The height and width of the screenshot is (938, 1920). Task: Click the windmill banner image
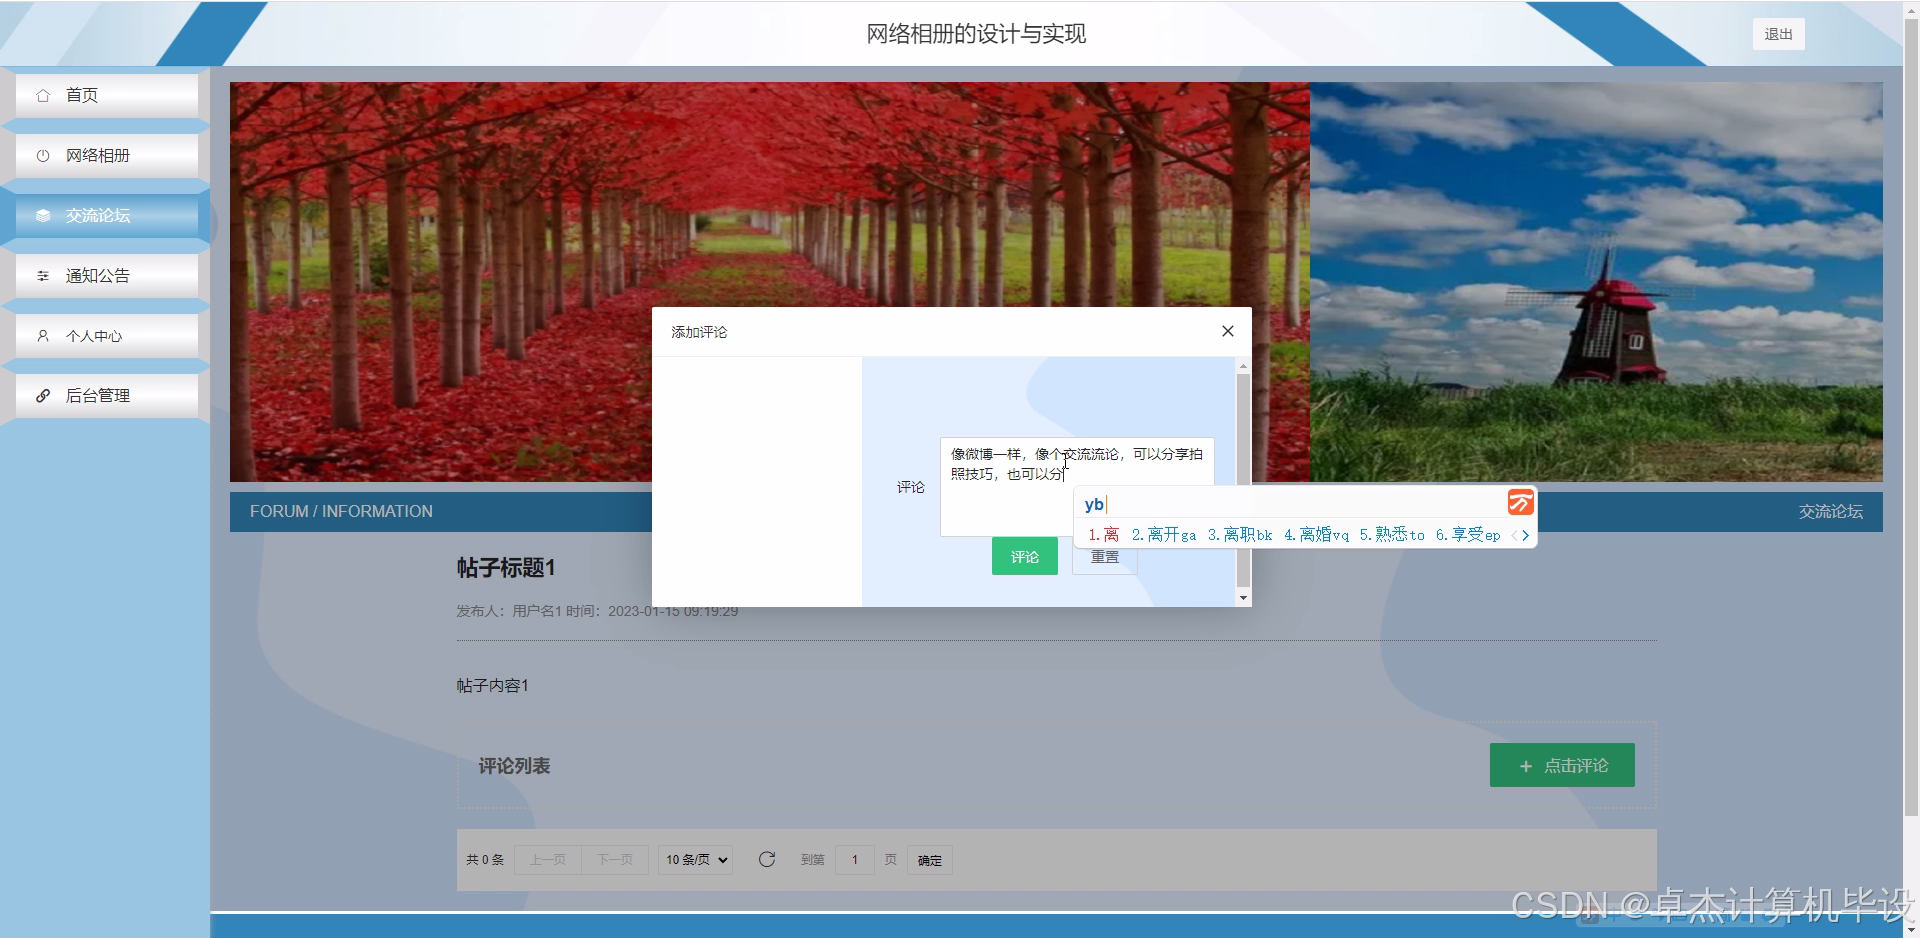(1596, 282)
